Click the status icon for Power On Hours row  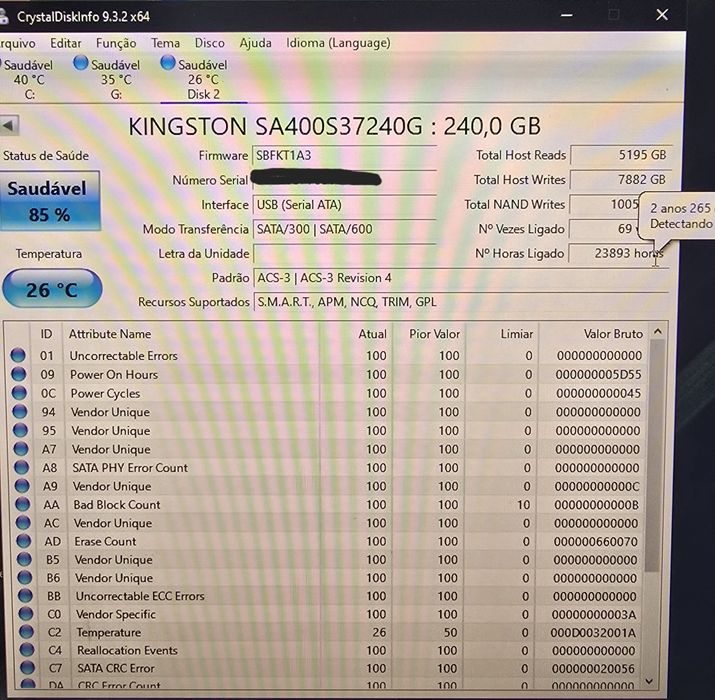point(19,374)
